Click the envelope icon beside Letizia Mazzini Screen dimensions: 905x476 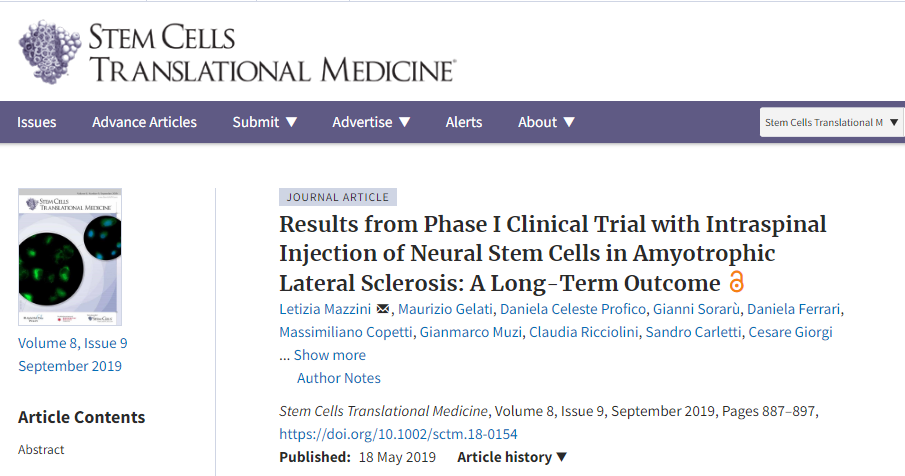(383, 308)
